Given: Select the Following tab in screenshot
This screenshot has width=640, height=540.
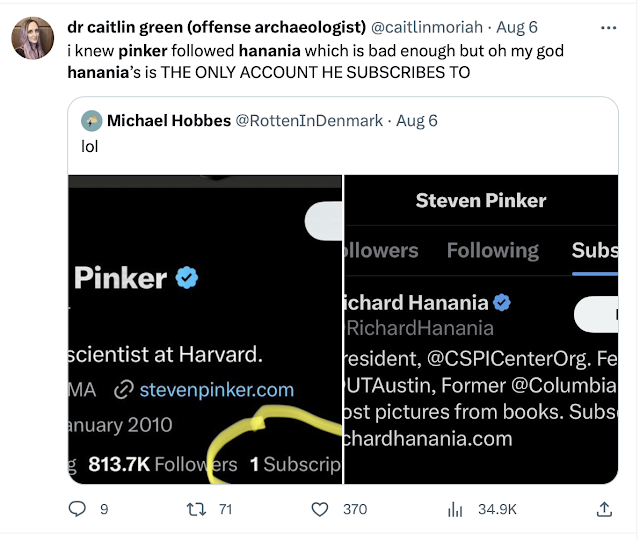Looking at the screenshot, I should coord(492,250).
